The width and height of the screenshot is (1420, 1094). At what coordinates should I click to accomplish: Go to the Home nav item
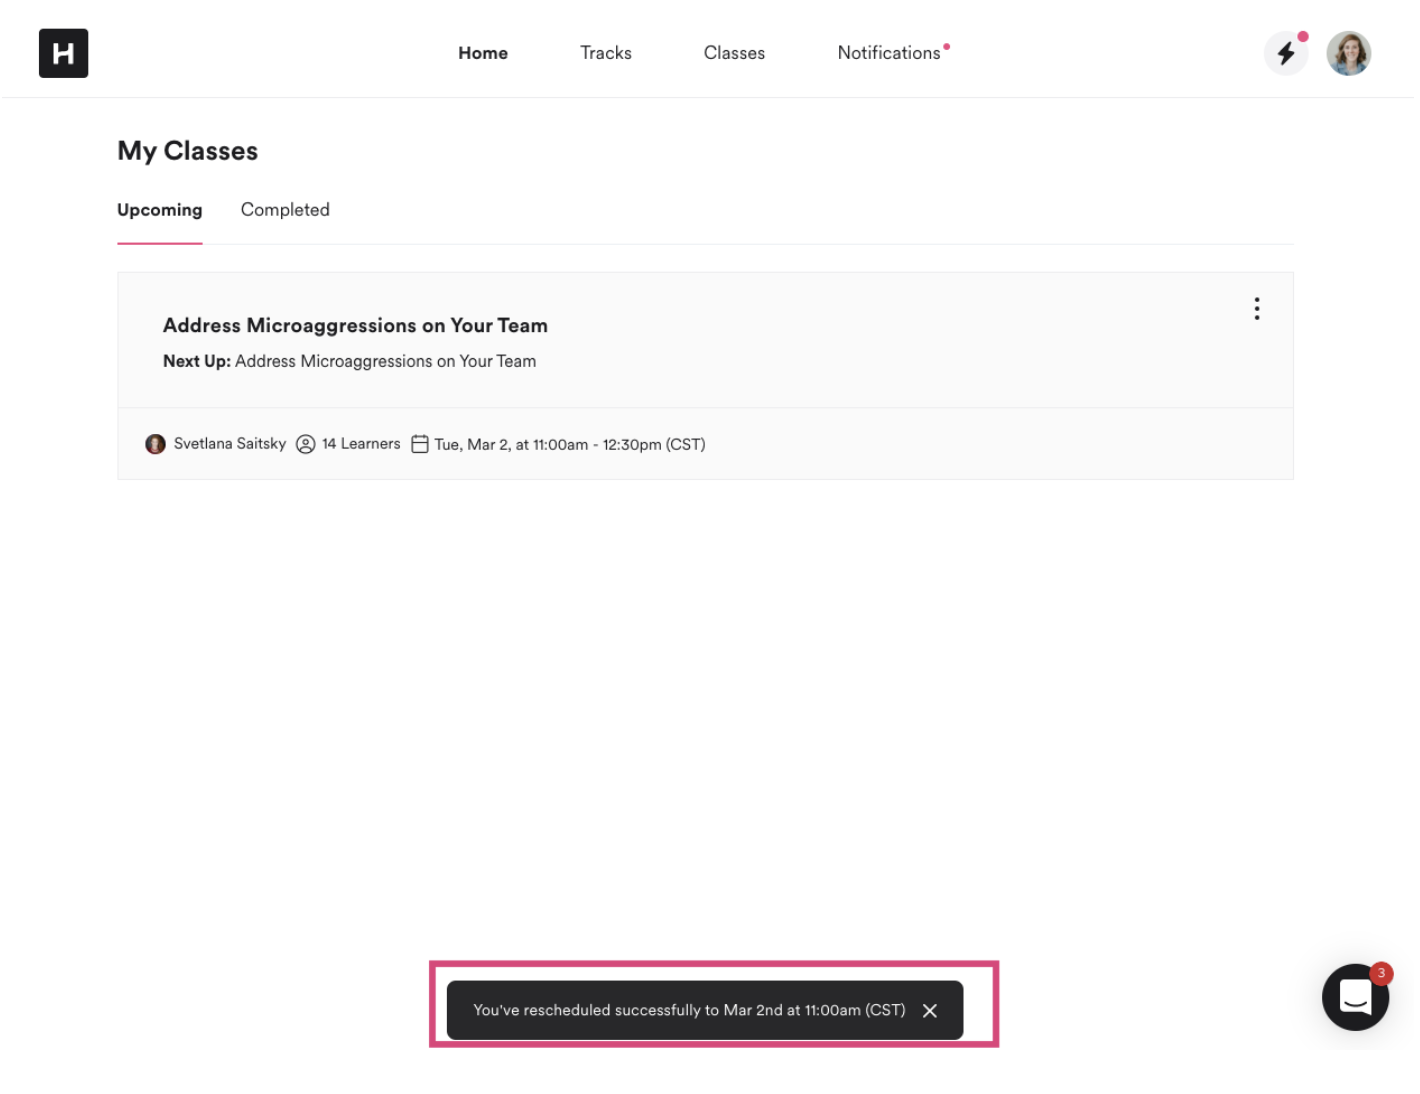[483, 53]
